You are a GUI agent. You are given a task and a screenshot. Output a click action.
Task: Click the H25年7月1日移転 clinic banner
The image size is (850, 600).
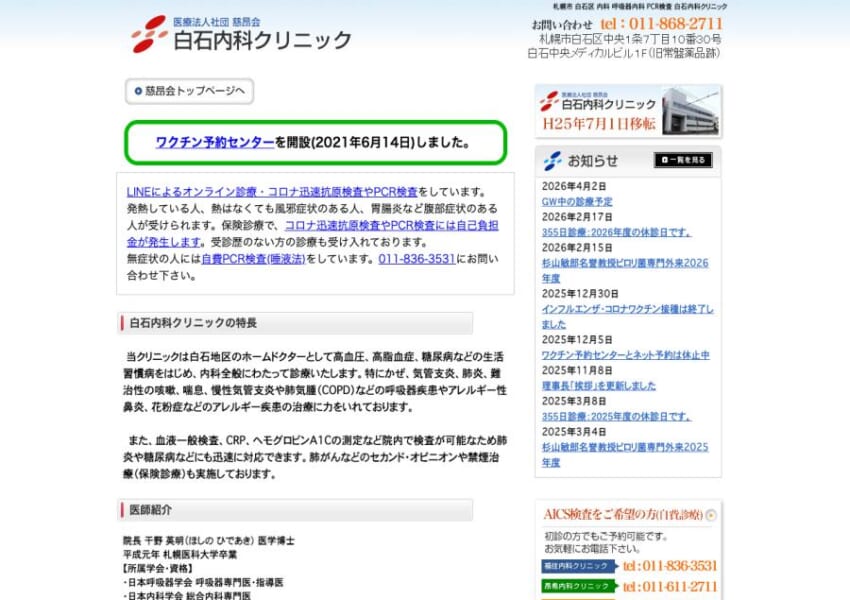pyautogui.click(x=628, y=111)
